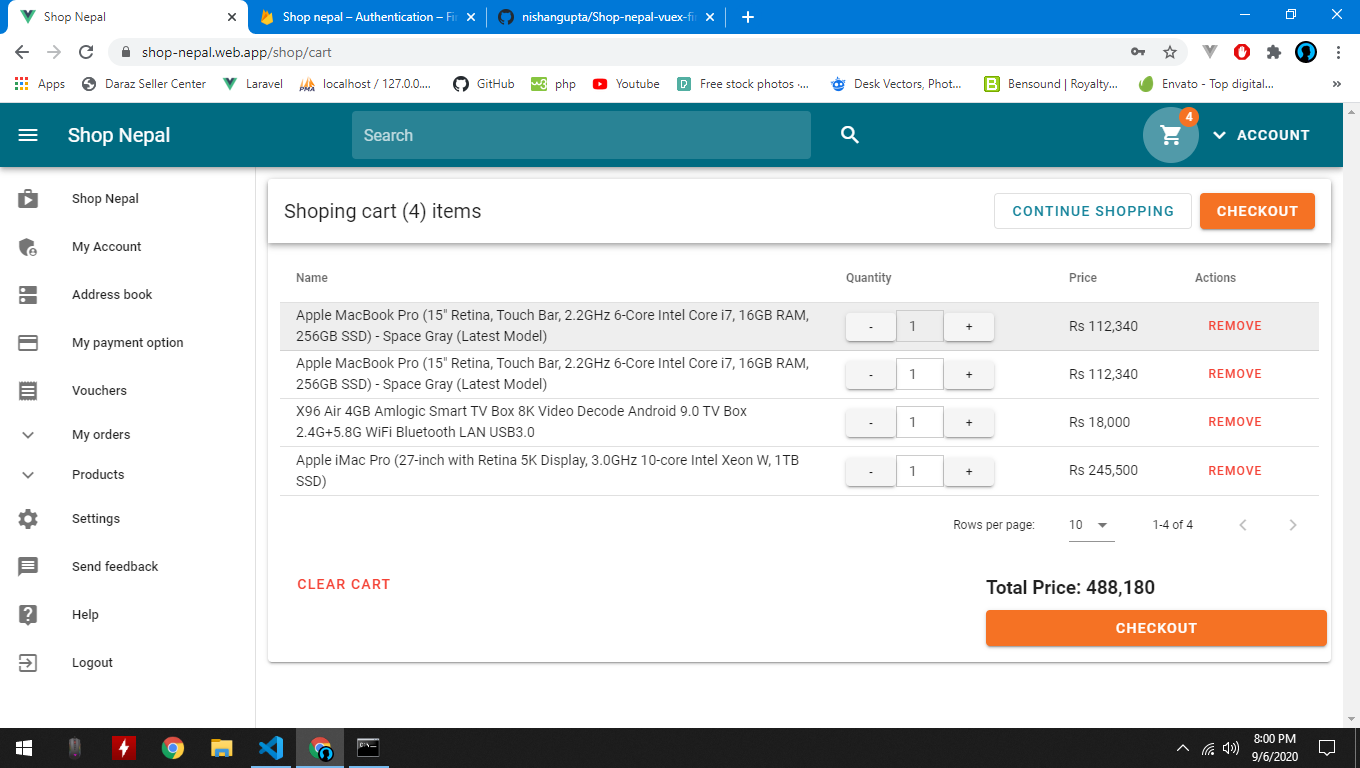Open the Laravel bookmark
This screenshot has height=768, width=1360.
[253, 84]
